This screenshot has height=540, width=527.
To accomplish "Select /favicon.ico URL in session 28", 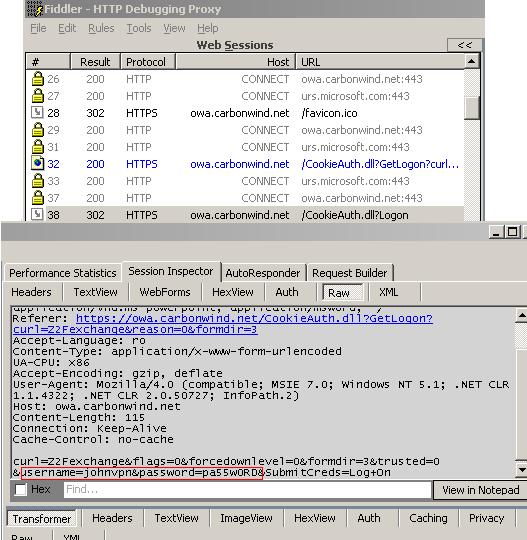I will click(x=329, y=113).
